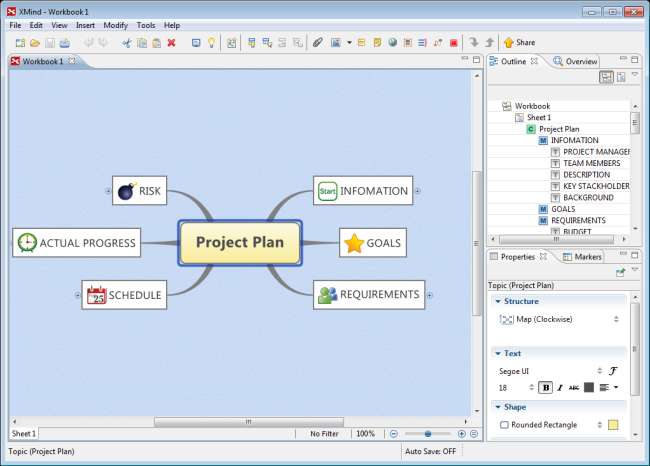Click the yellow Label toolbar icon

[361, 42]
